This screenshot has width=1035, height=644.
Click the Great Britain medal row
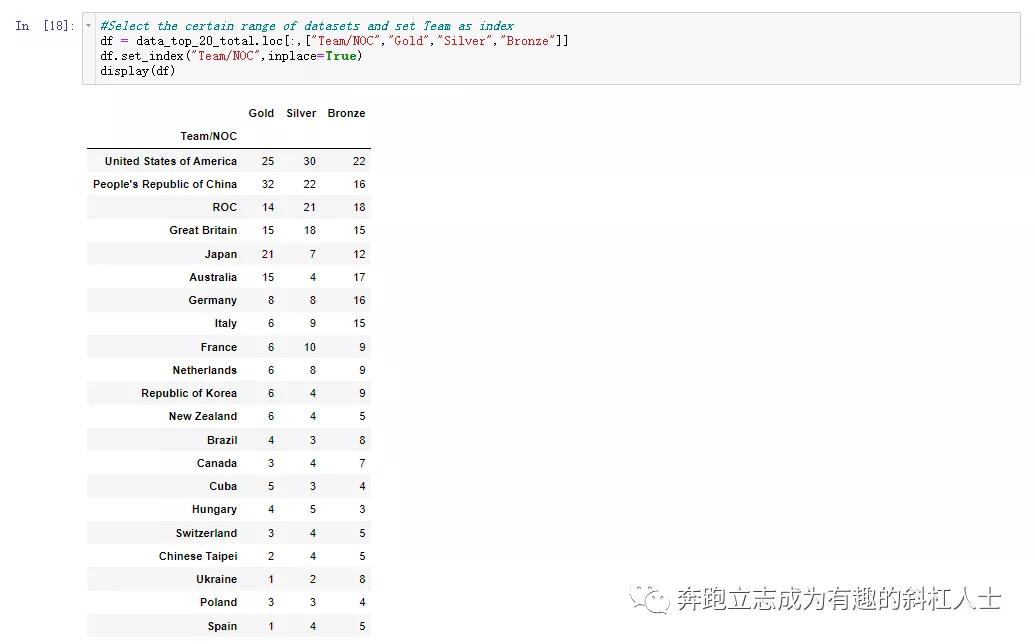pyautogui.click(x=203, y=230)
